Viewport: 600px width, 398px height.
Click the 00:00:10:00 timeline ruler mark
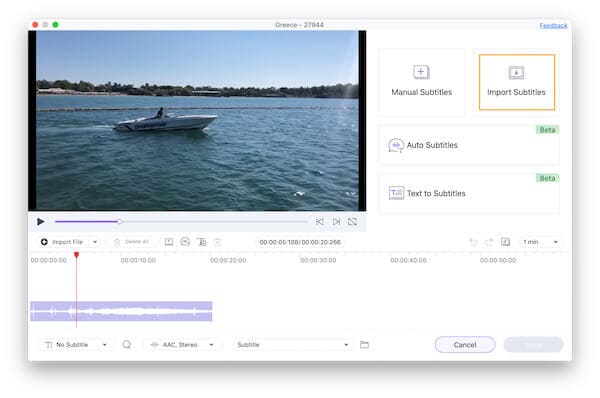138,260
